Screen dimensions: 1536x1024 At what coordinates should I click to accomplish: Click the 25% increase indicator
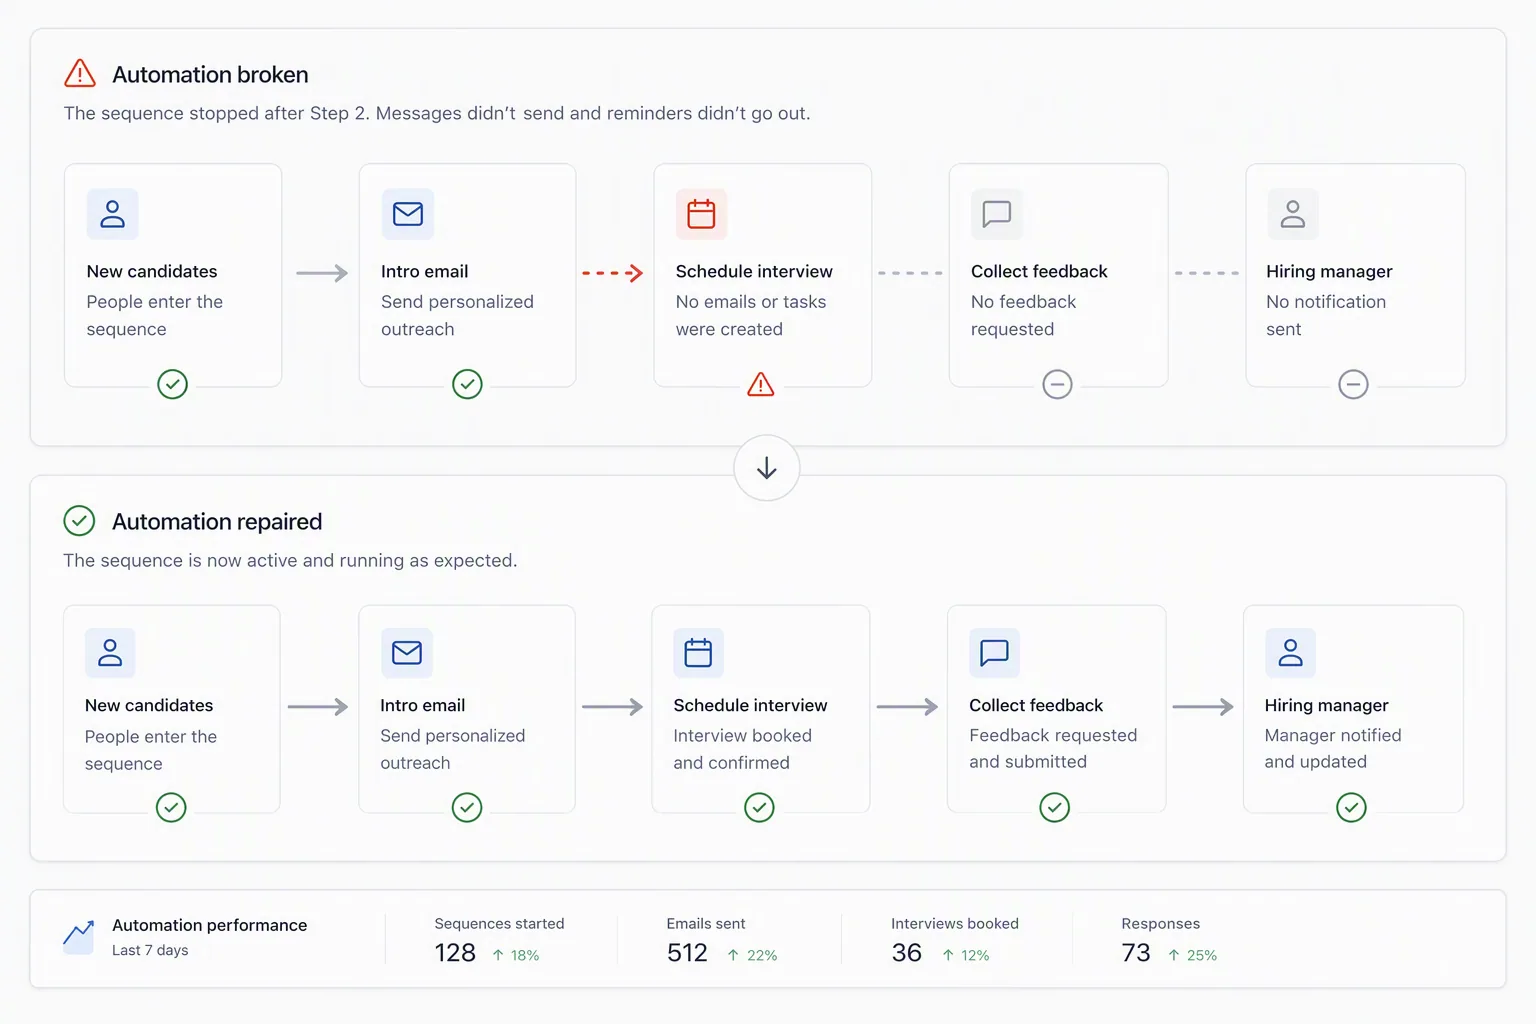(1192, 955)
